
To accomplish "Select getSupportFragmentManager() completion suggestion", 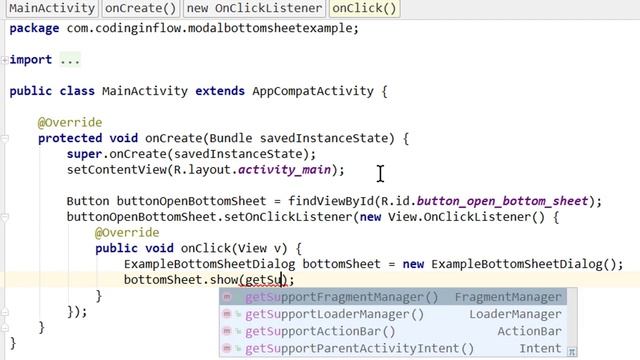I will tap(393, 297).
